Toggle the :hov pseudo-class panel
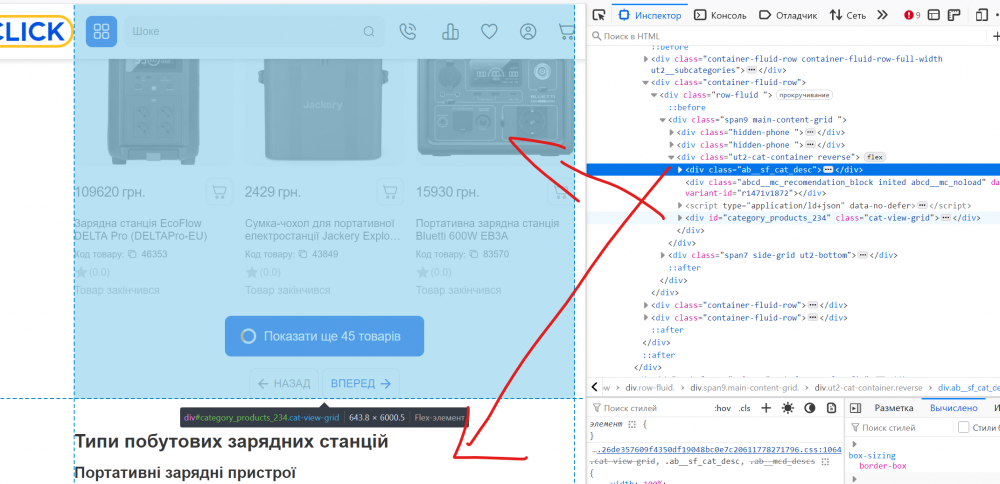Viewport: 1000px width, 484px height. [x=723, y=408]
